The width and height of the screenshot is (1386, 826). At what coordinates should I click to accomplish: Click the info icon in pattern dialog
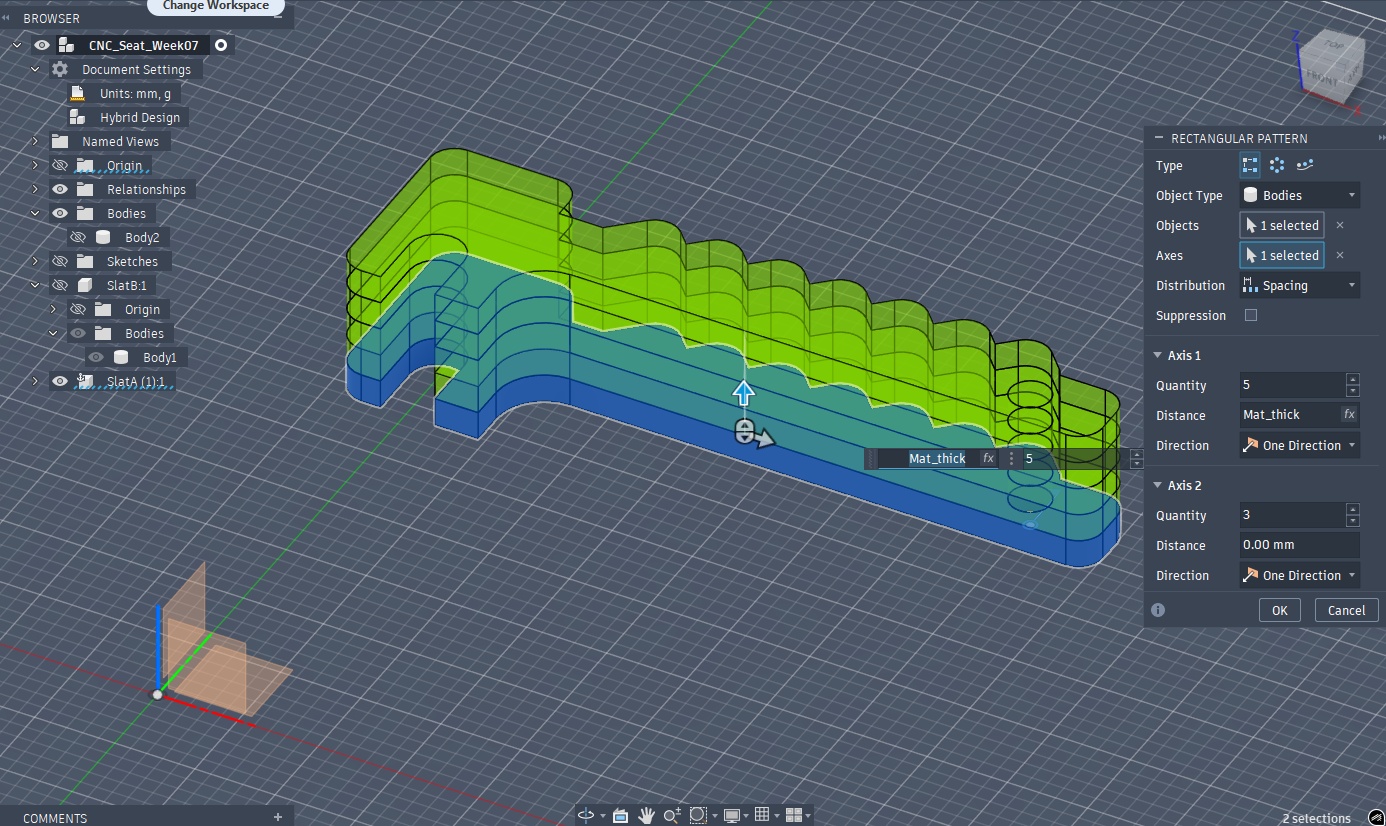pyautogui.click(x=1158, y=610)
